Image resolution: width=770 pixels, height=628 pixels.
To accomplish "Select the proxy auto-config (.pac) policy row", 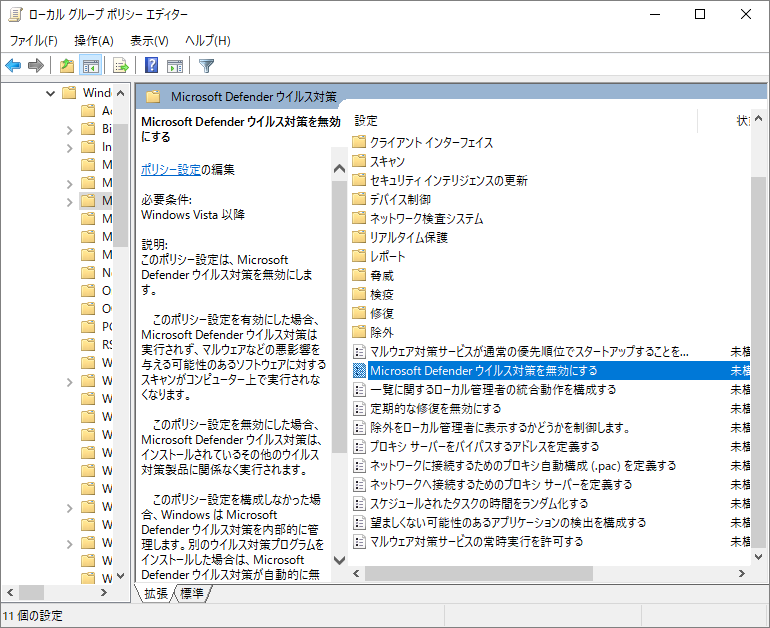I will tap(551, 465).
